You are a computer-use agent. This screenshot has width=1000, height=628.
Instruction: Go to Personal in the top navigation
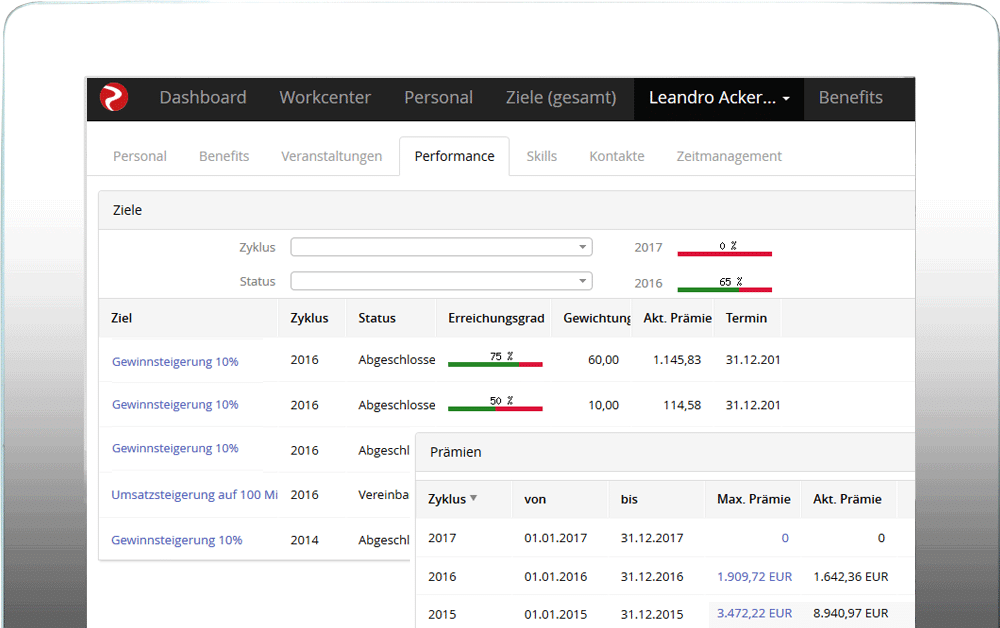click(439, 98)
